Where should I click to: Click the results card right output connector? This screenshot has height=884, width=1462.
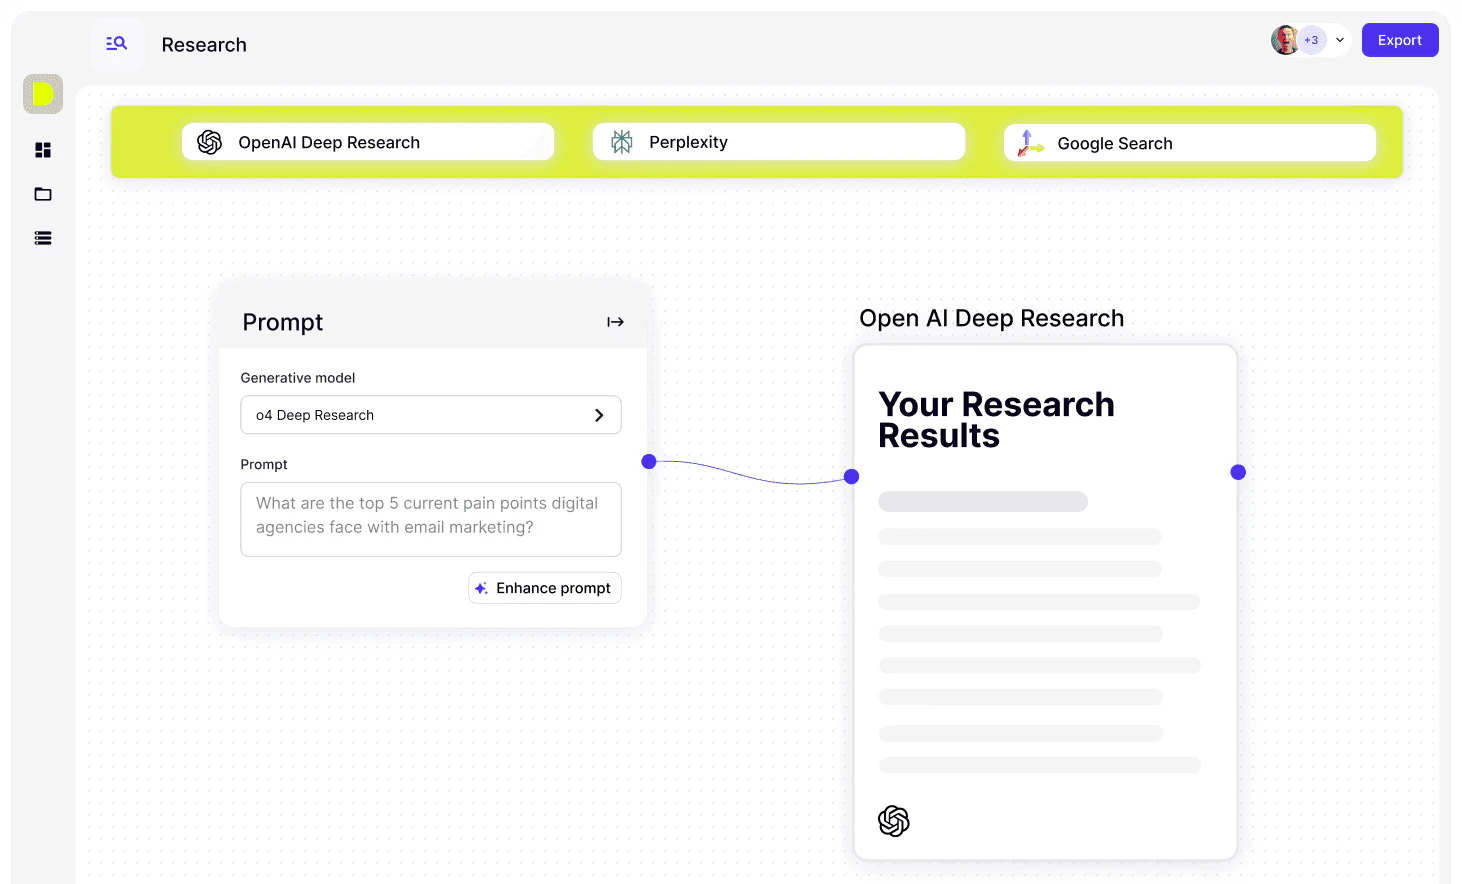coord(1238,472)
